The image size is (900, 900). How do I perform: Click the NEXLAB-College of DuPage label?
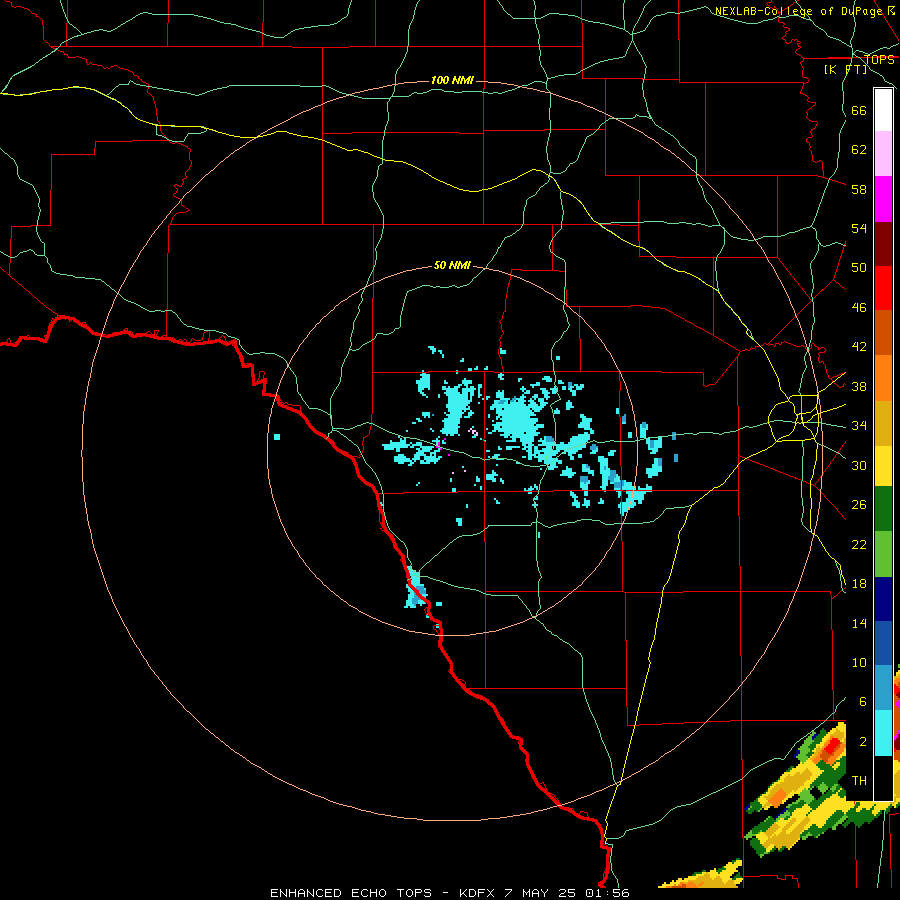(x=798, y=11)
